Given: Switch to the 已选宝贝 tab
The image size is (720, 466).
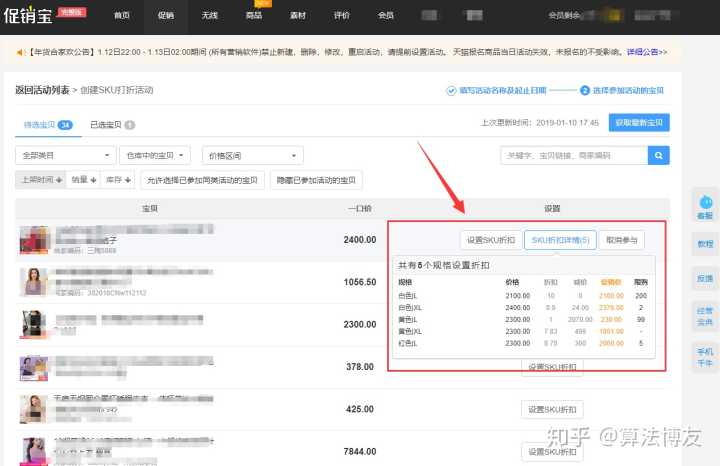Looking at the screenshot, I should 112,125.
